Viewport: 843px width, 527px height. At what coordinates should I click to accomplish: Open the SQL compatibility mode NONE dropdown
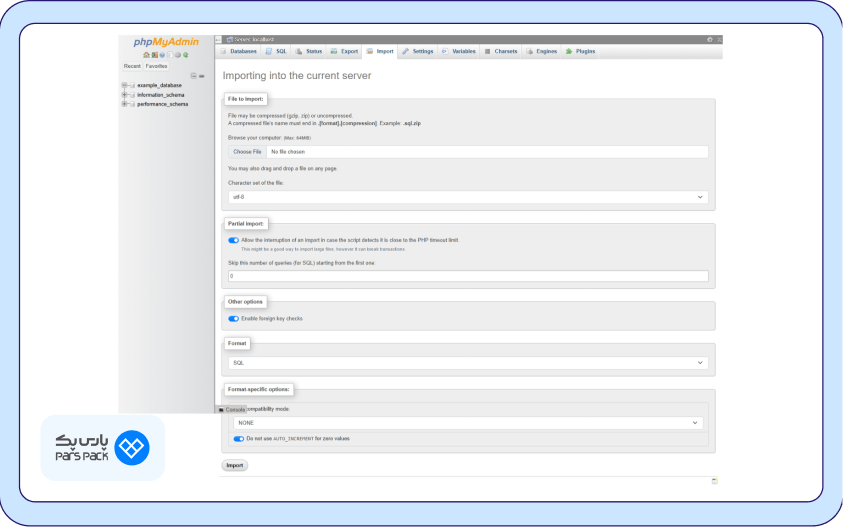point(468,423)
